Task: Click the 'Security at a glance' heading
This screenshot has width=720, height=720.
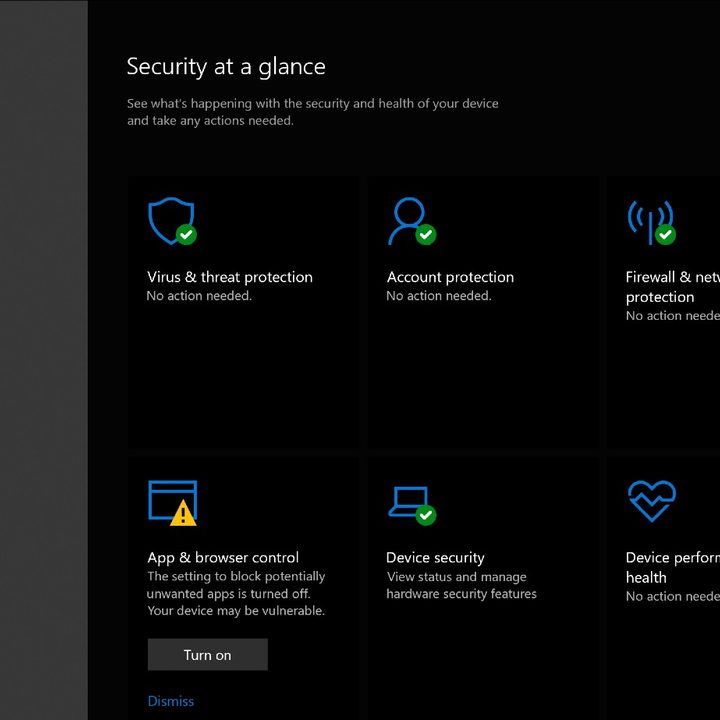Action: pyautogui.click(x=226, y=67)
